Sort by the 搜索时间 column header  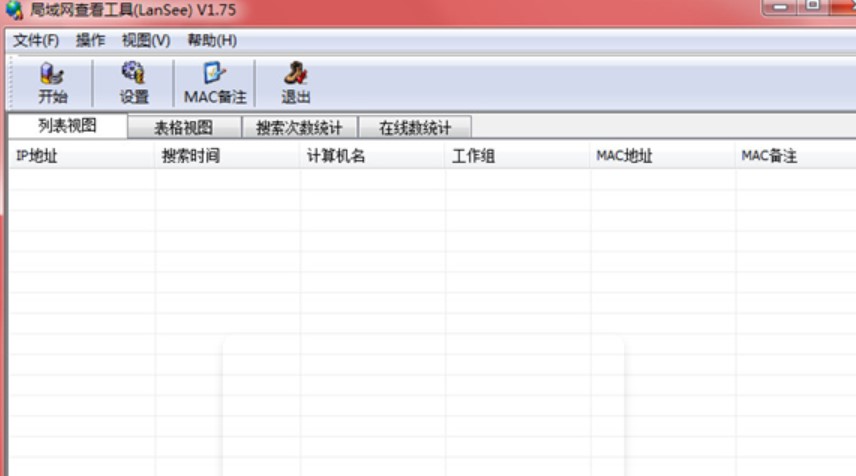pyautogui.click(x=227, y=156)
